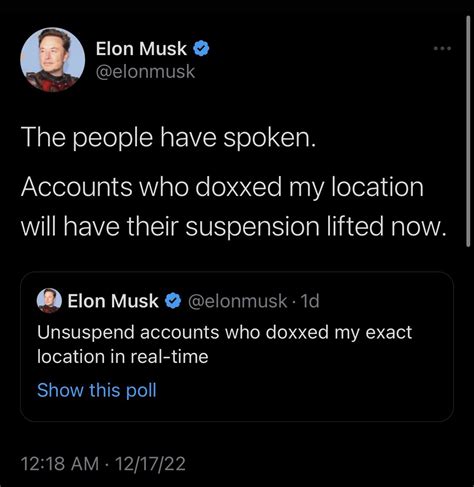Viewport: 474px width, 487px height.
Task: Open the three-dot more options menu
Action: [x=442, y=49]
